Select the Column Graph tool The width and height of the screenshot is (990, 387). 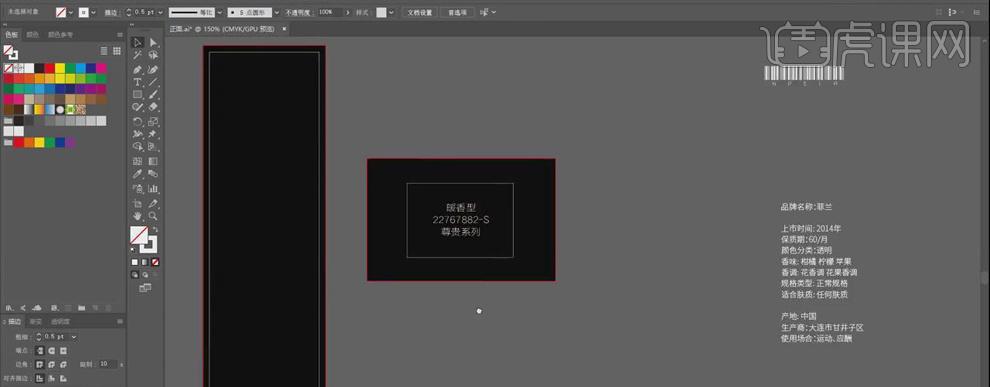[153, 188]
